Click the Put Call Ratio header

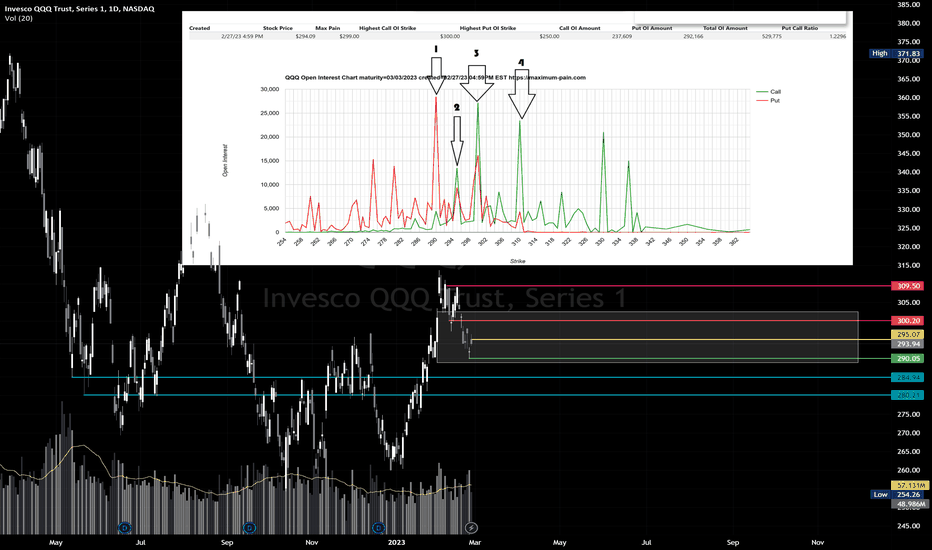(799, 28)
